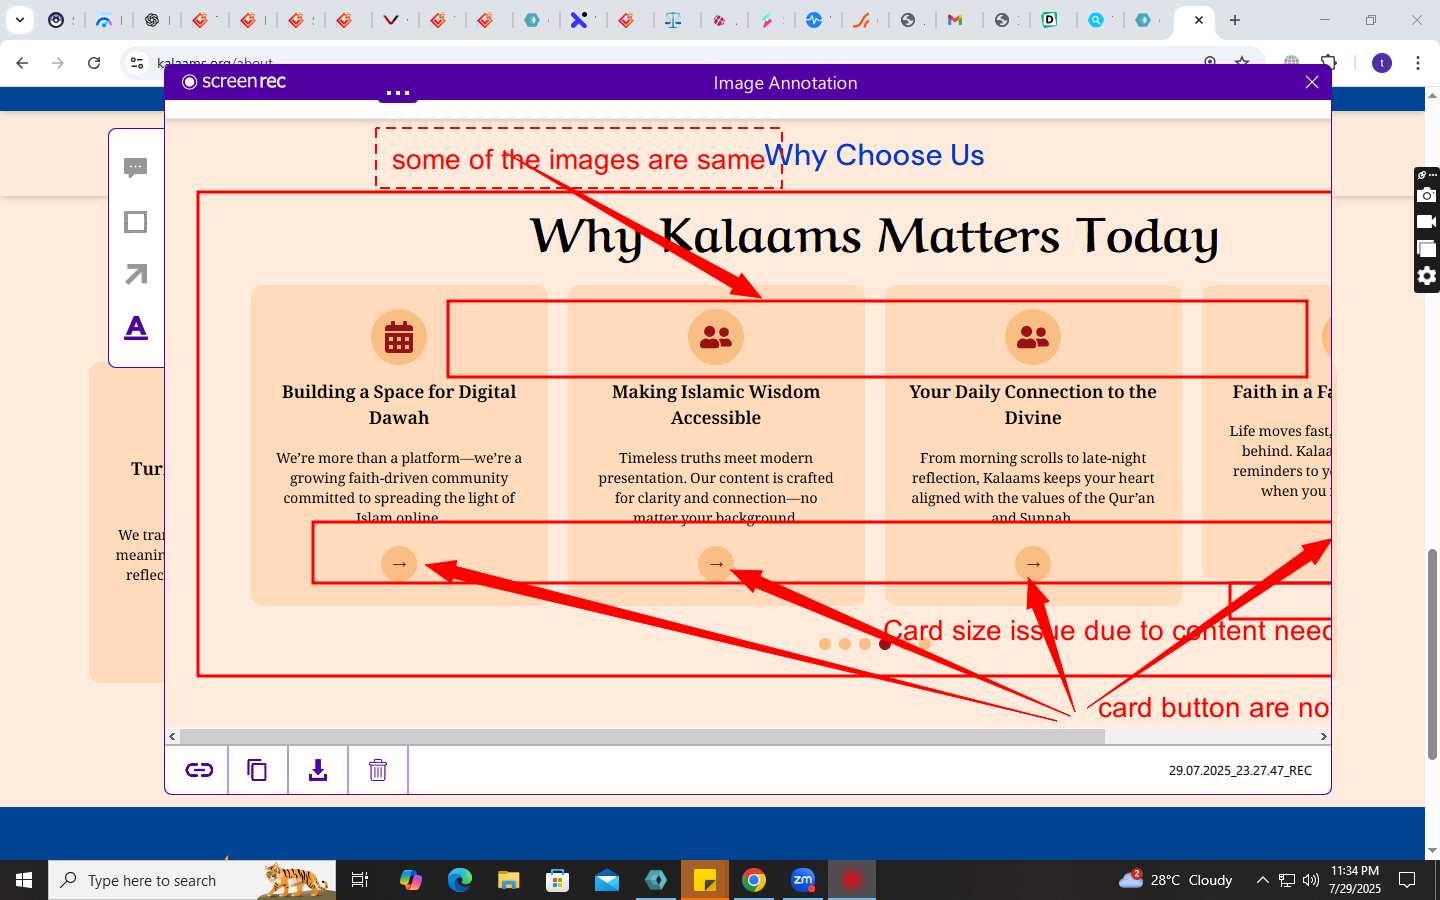The width and height of the screenshot is (1440, 900).
Task: Download the annotated image
Action: point(318,770)
